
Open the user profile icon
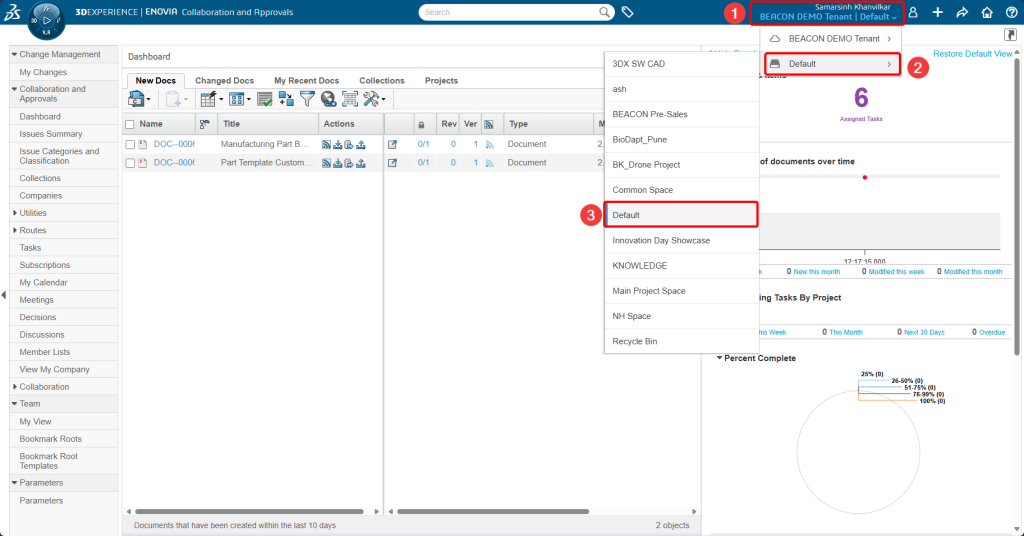click(913, 12)
